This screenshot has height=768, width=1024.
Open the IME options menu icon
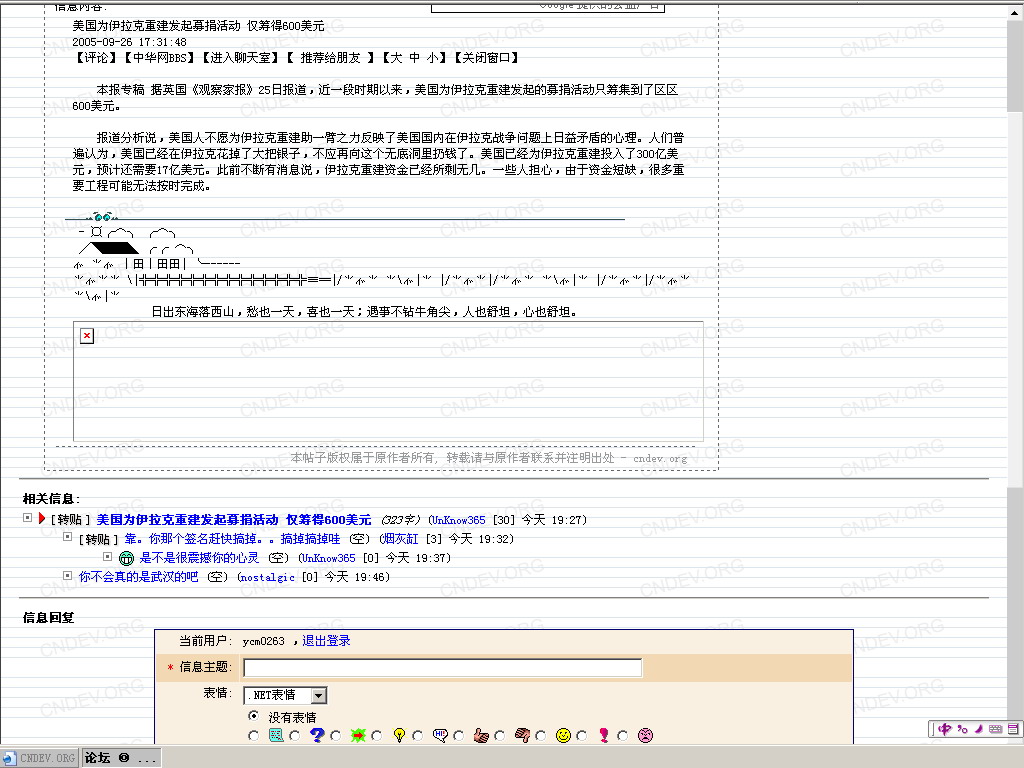click(x=1013, y=729)
